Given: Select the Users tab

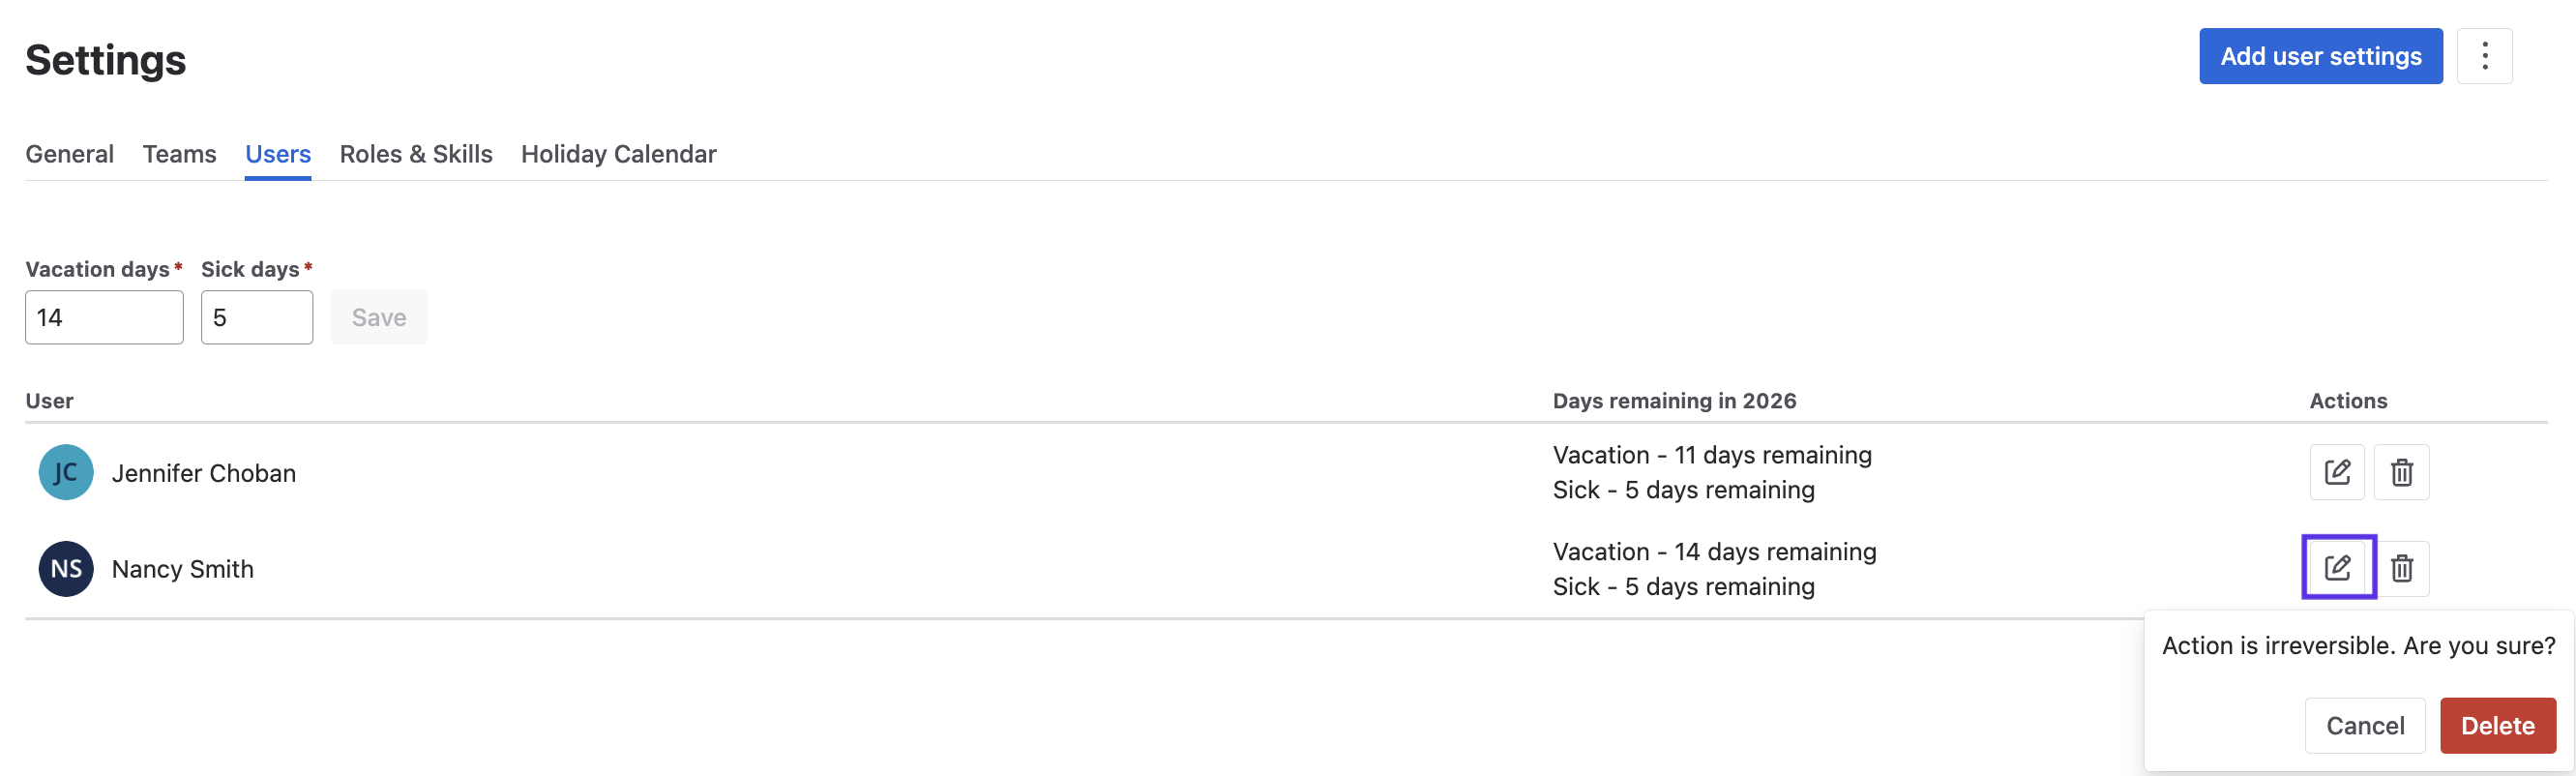Looking at the screenshot, I should click(278, 154).
